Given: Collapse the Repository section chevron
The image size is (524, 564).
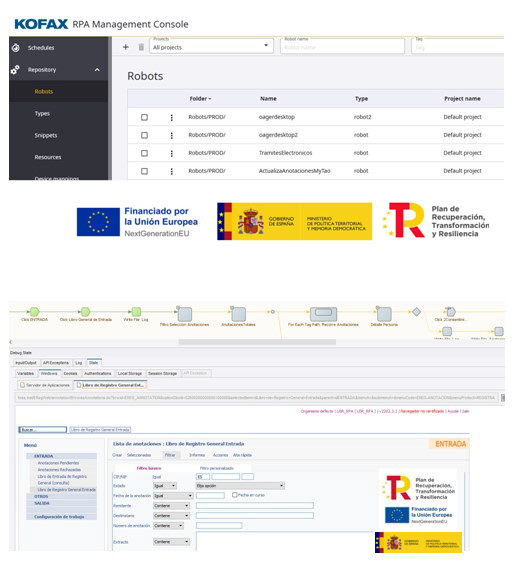Looking at the screenshot, I should [x=97, y=70].
